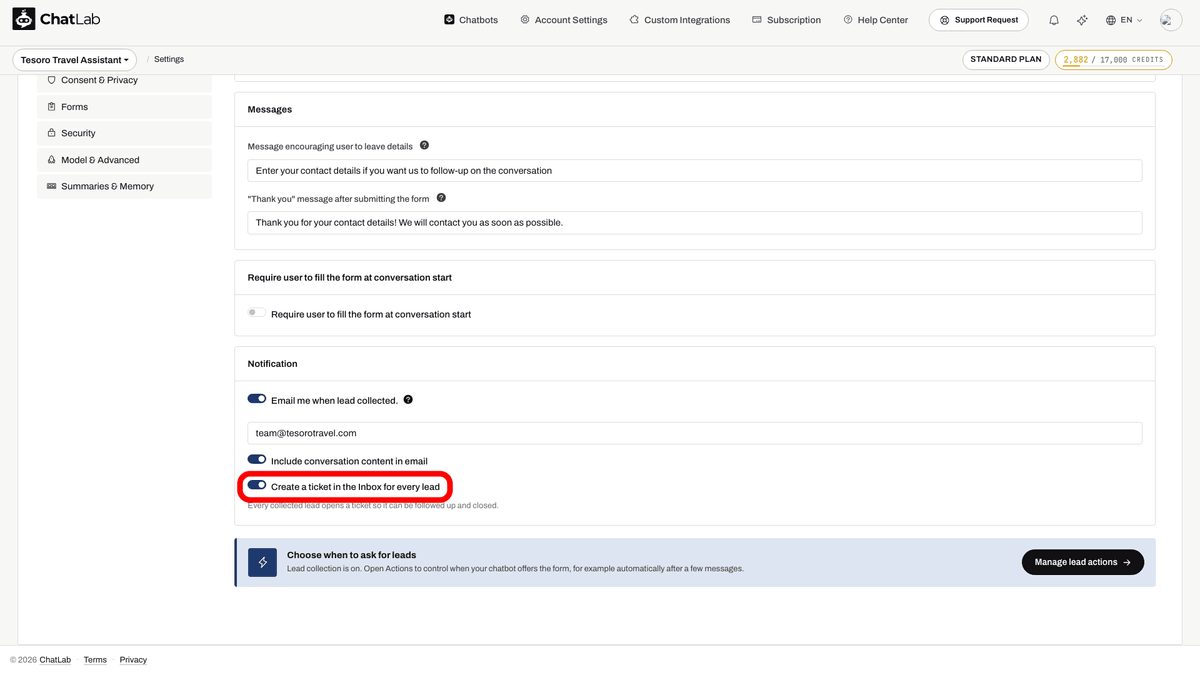1200x675 pixels.
Task: Click the ChatLab robot logo icon
Action: coord(24,20)
